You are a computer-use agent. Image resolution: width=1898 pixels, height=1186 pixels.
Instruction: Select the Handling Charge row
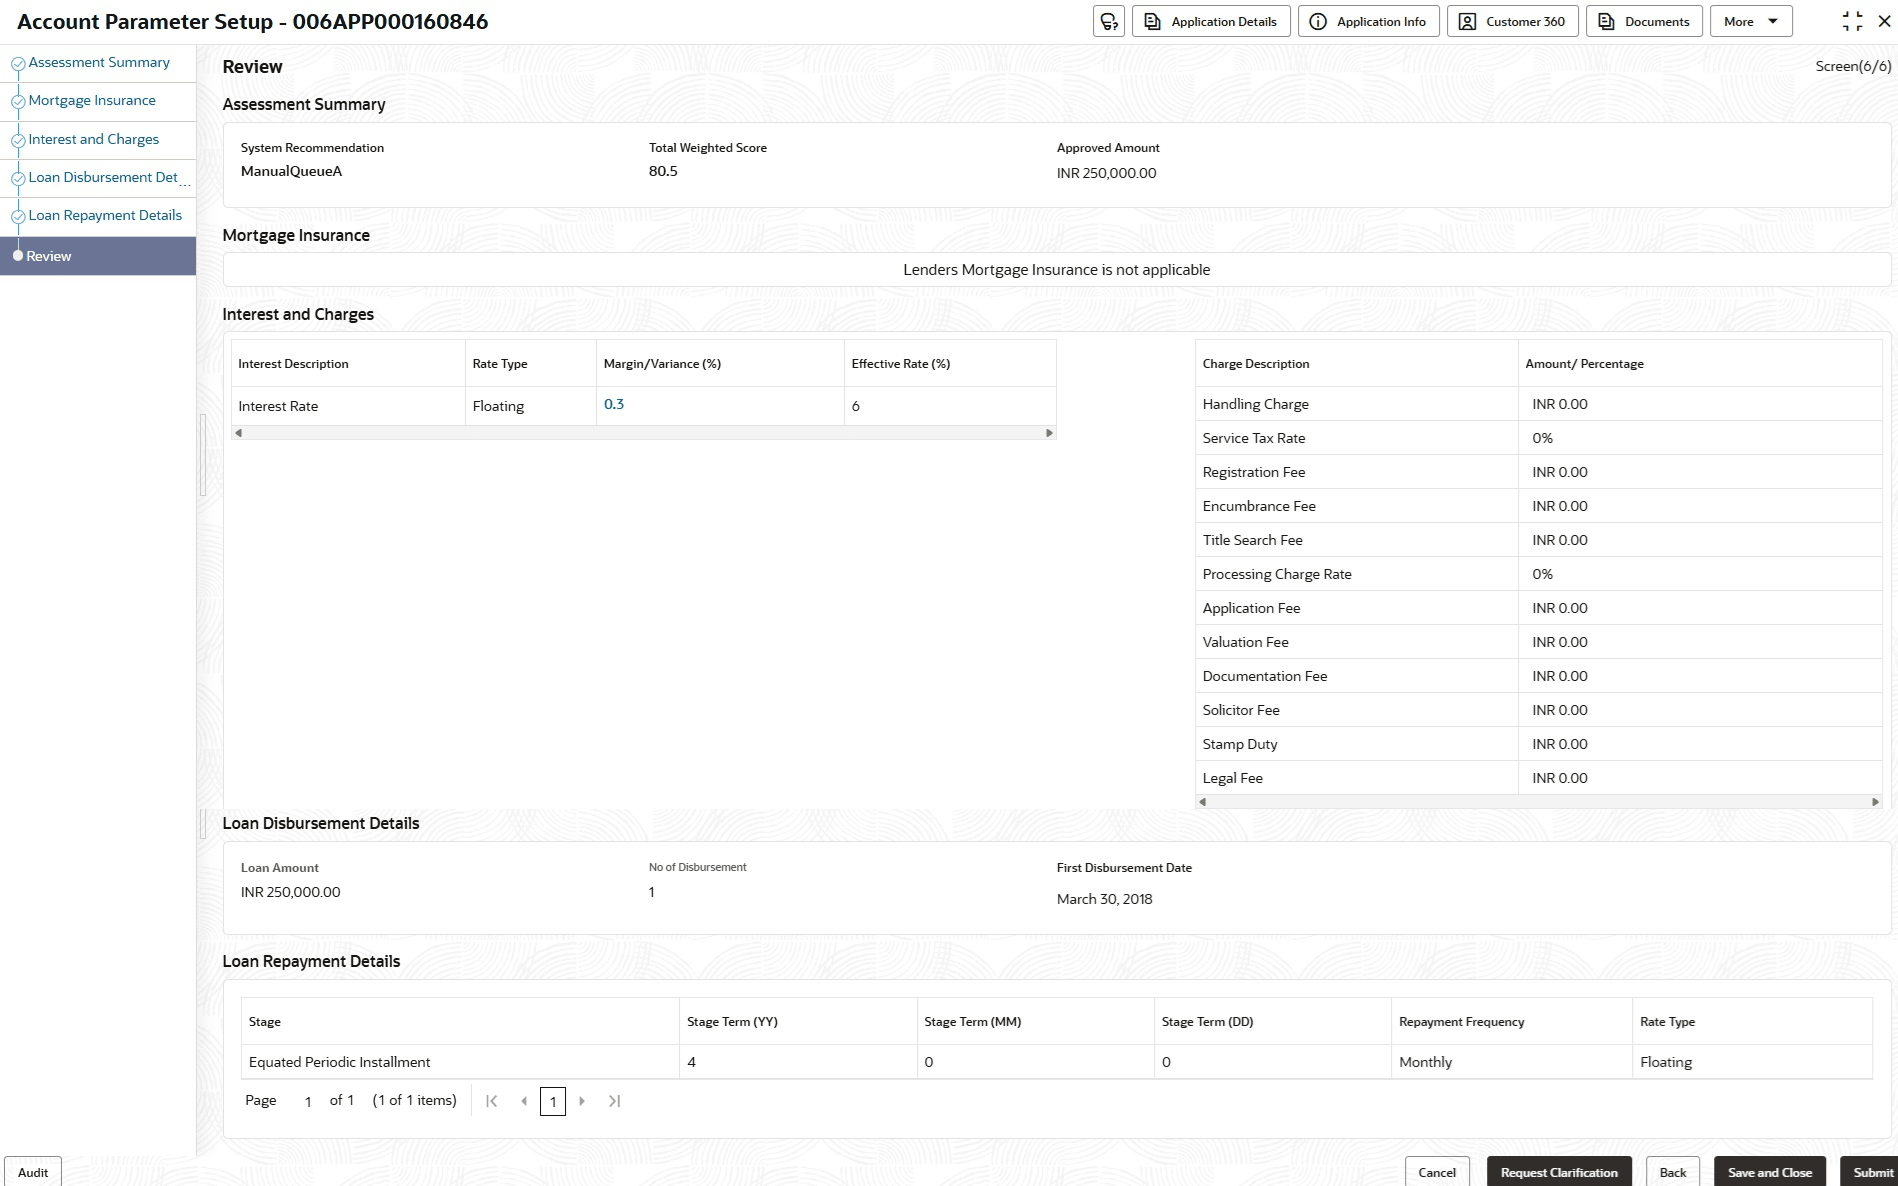click(1539, 404)
